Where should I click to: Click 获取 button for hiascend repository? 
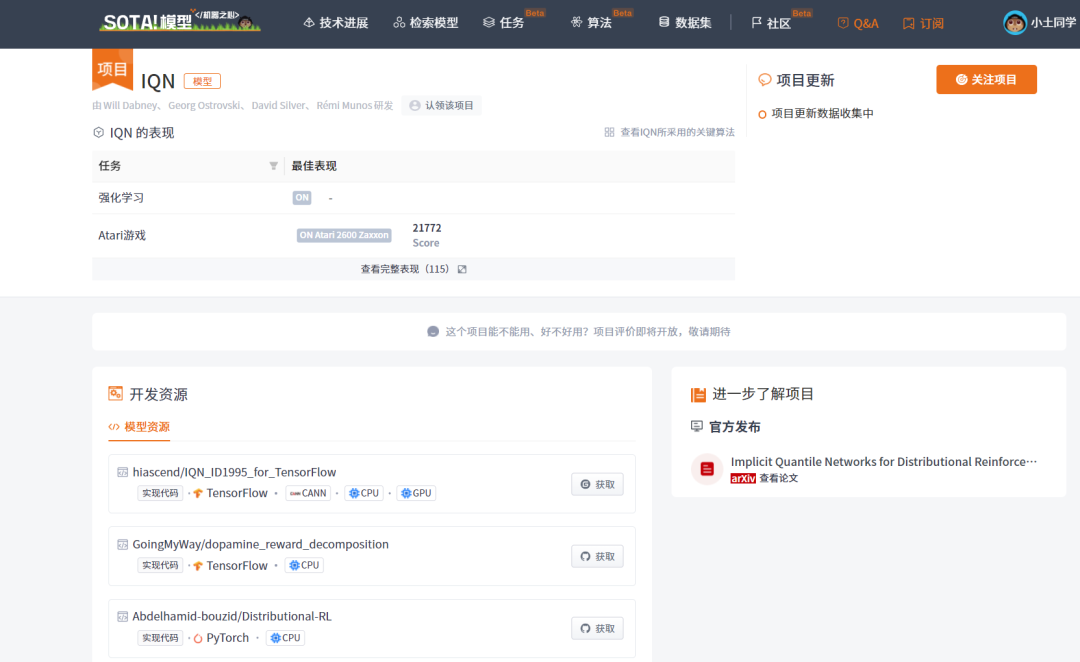[x=597, y=484]
